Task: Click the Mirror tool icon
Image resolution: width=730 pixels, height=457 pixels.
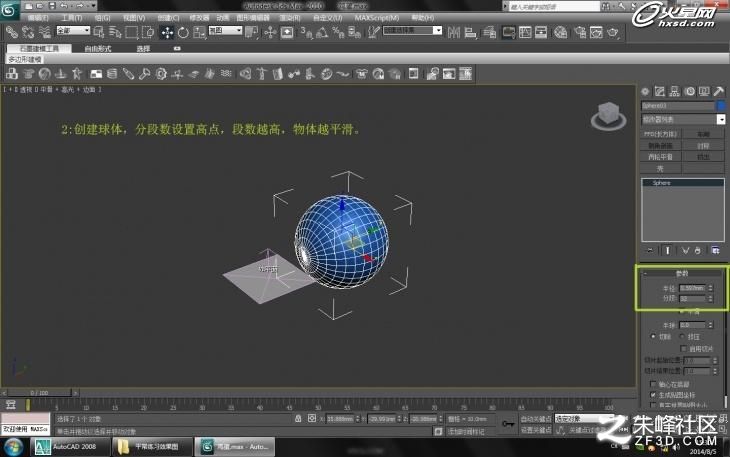Action: 453,32
